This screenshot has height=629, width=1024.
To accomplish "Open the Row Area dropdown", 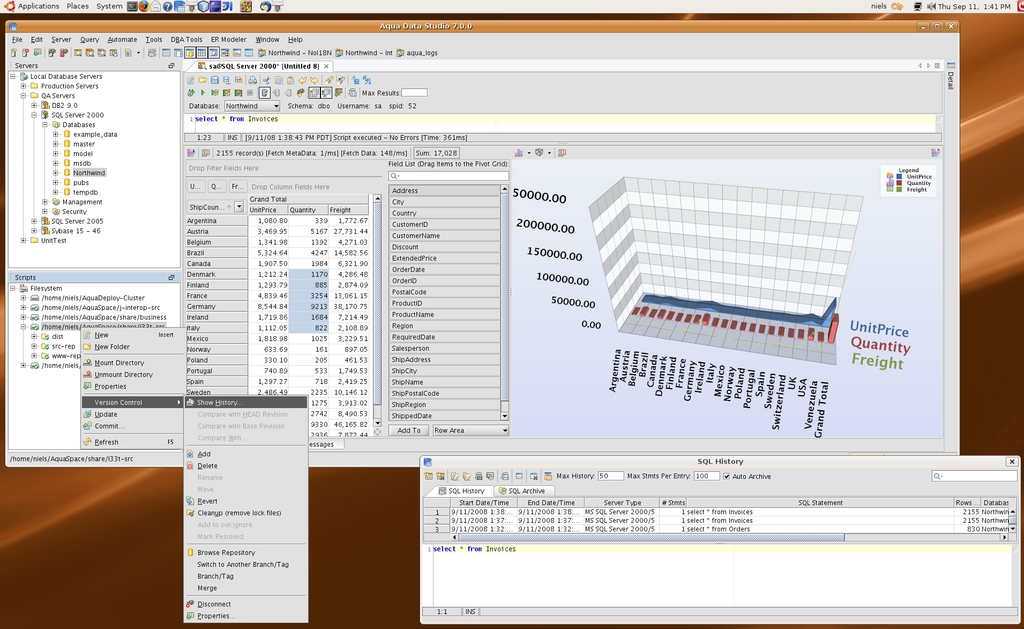I will click(470, 430).
